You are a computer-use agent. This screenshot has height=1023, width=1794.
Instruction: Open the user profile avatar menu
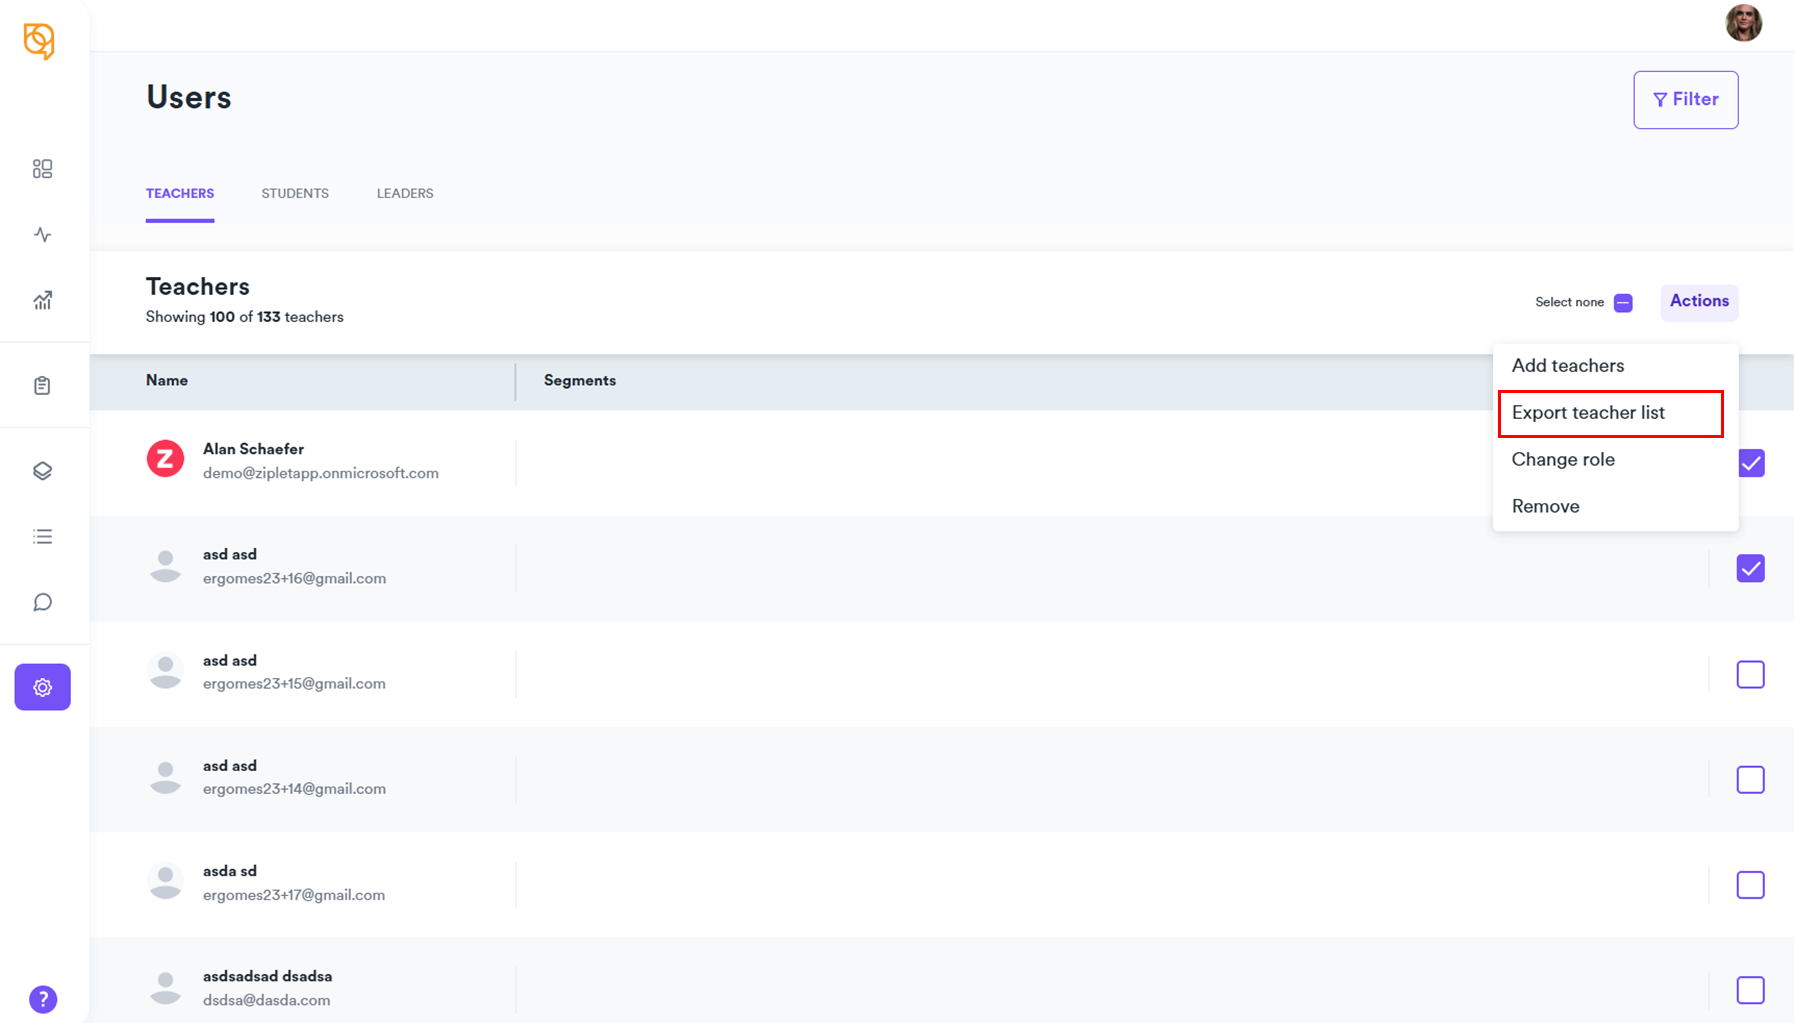pos(1743,23)
